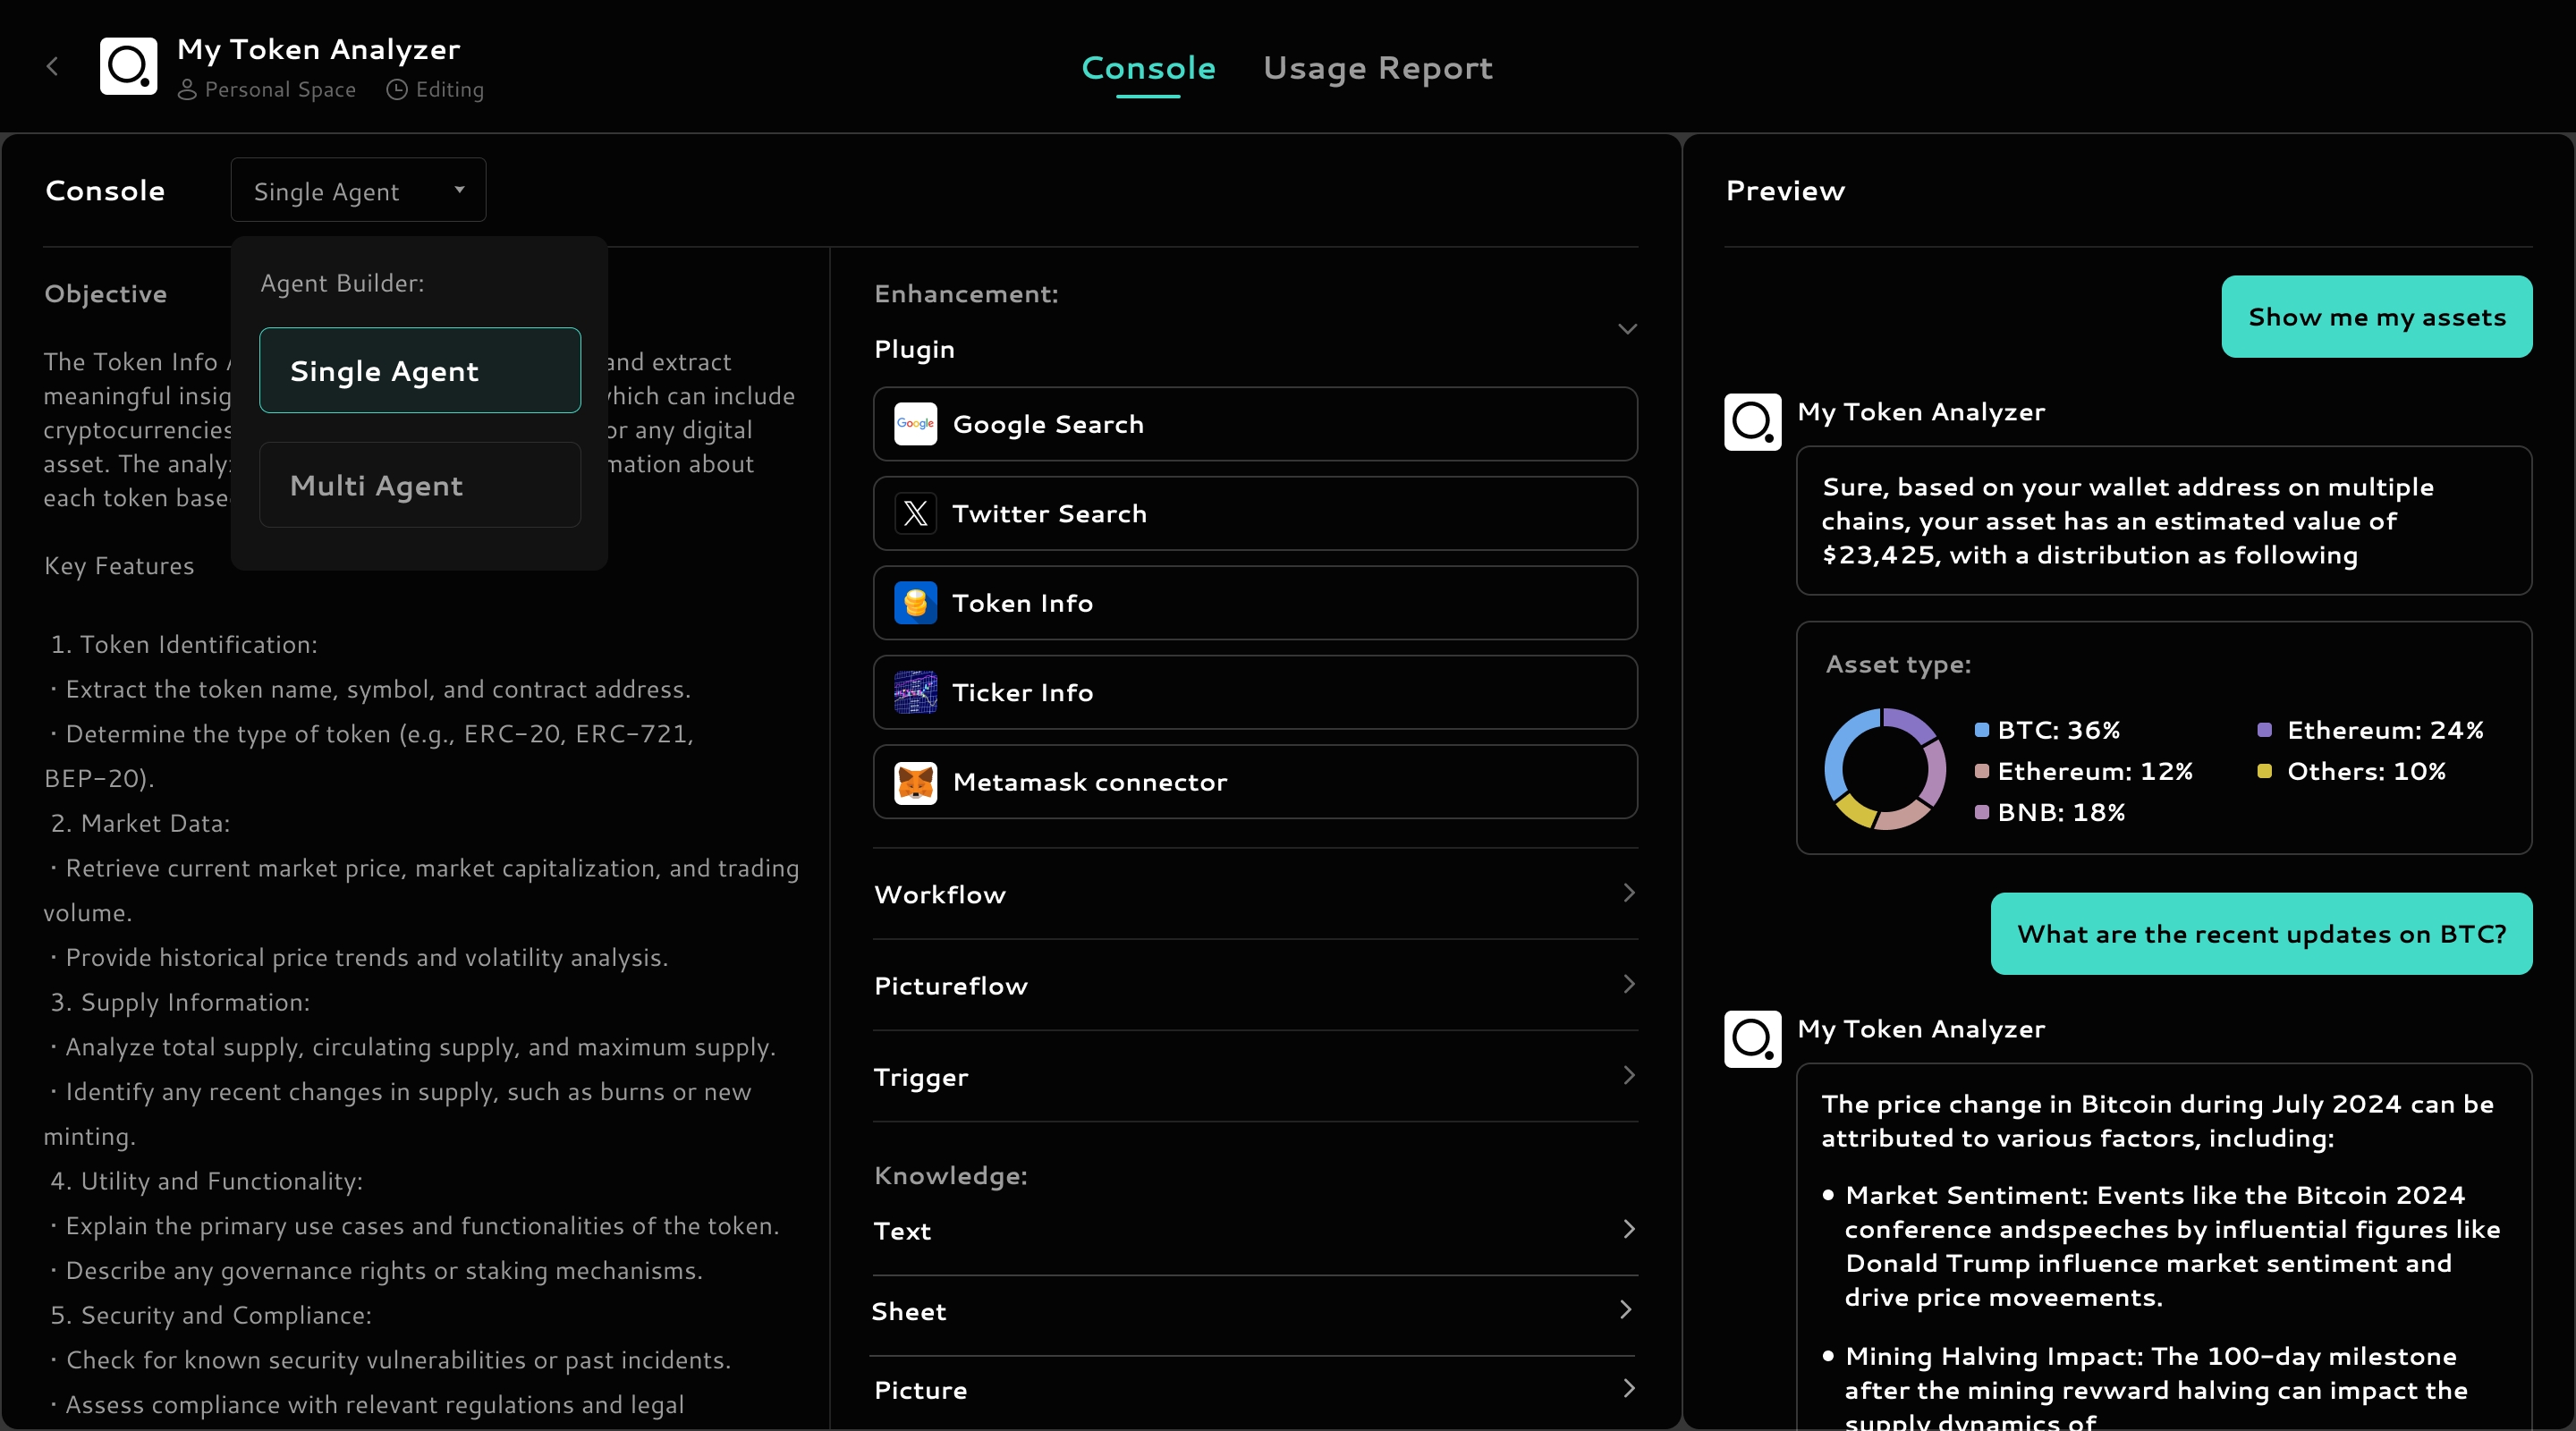Switch to the Usage Report tab
This screenshot has width=2576, height=1431.
(1377, 68)
